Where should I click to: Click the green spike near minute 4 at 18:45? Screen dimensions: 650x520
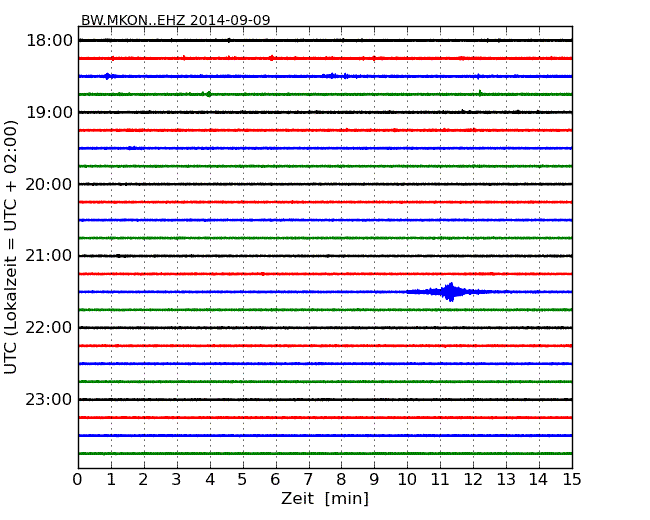(209, 94)
